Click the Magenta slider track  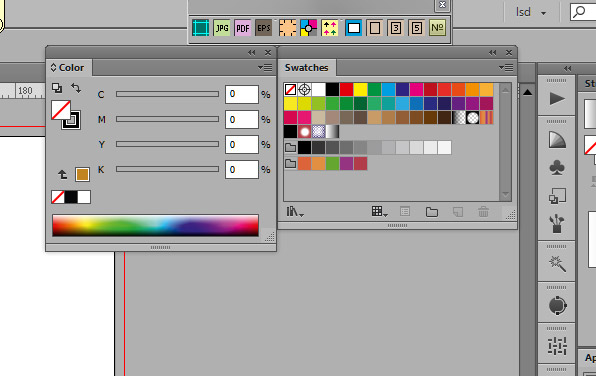pos(167,119)
